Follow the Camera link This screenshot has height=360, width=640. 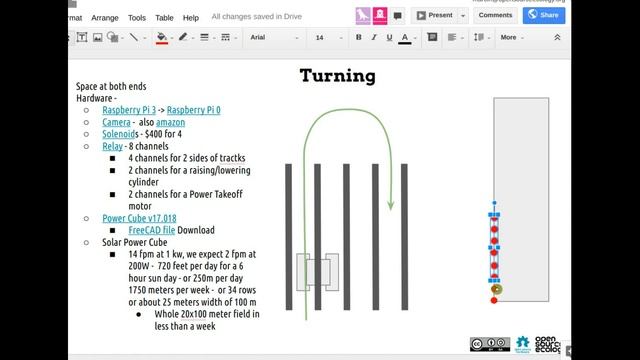tap(116, 122)
